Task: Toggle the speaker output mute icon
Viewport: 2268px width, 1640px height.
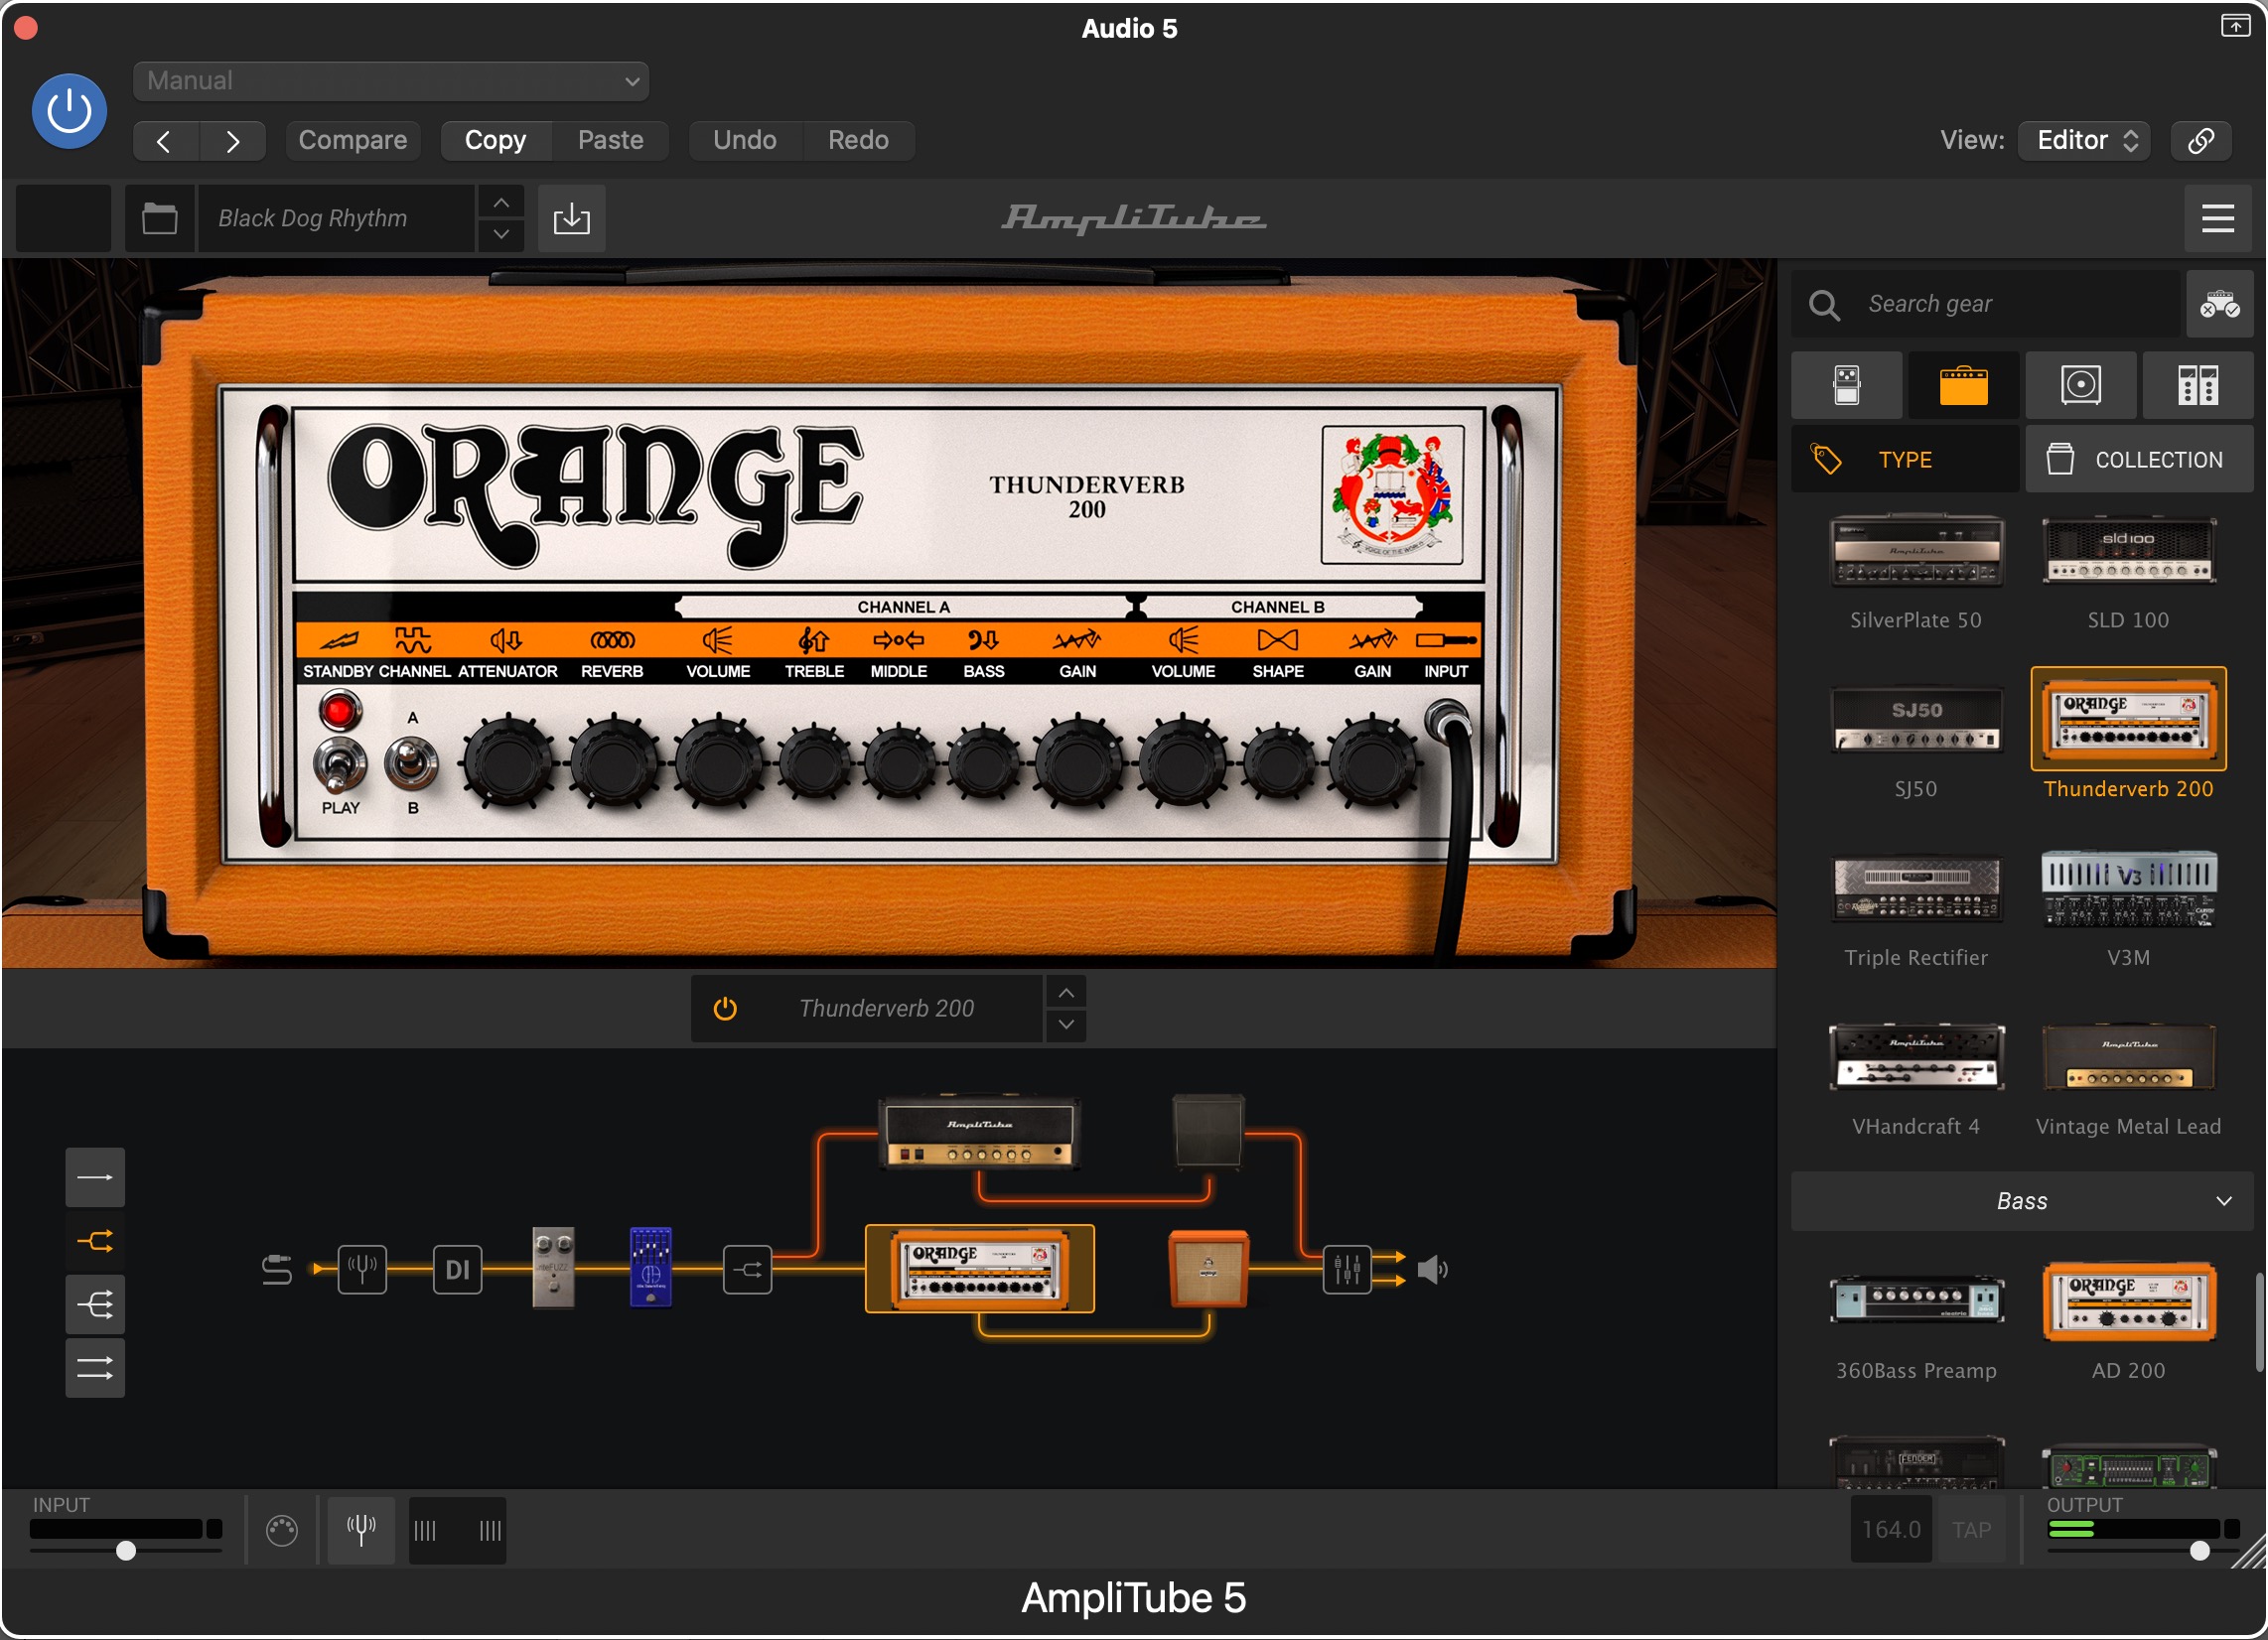Action: click(1432, 1270)
